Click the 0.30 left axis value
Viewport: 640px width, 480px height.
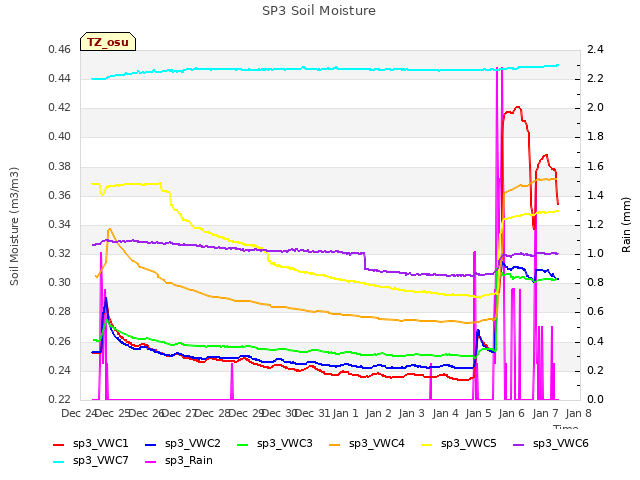click(59, 282)
